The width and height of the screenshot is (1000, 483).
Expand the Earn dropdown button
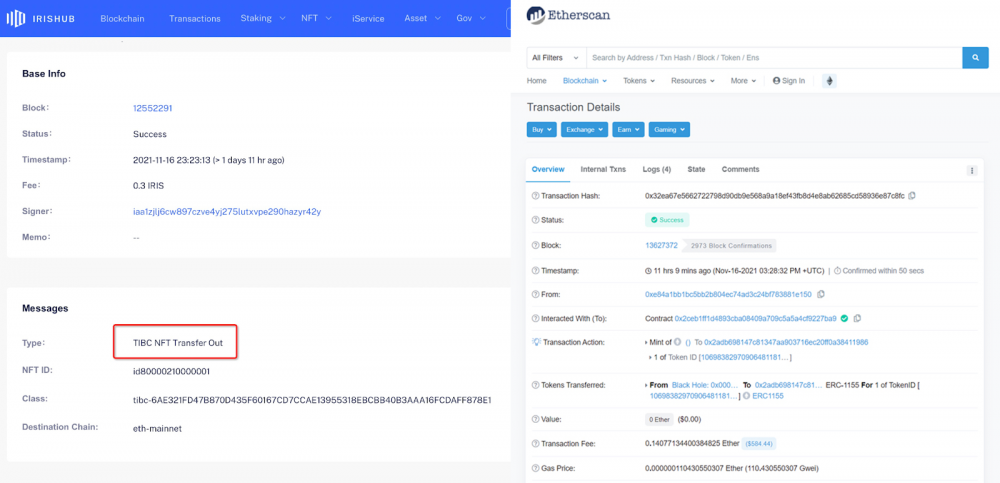[x=628, y=130]
